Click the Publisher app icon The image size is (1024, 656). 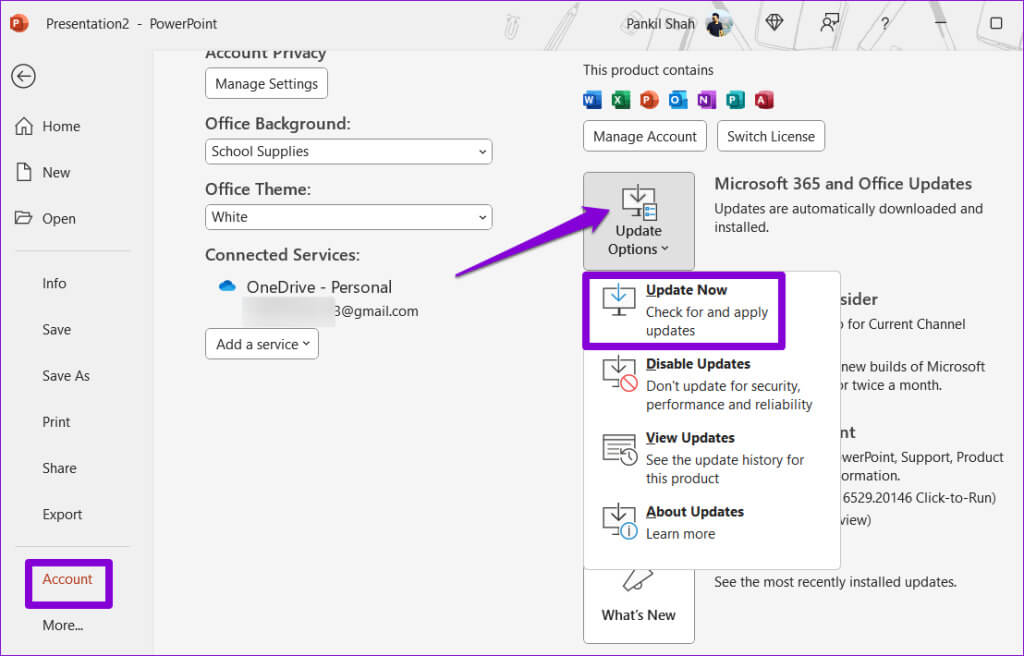coord(735,100)
